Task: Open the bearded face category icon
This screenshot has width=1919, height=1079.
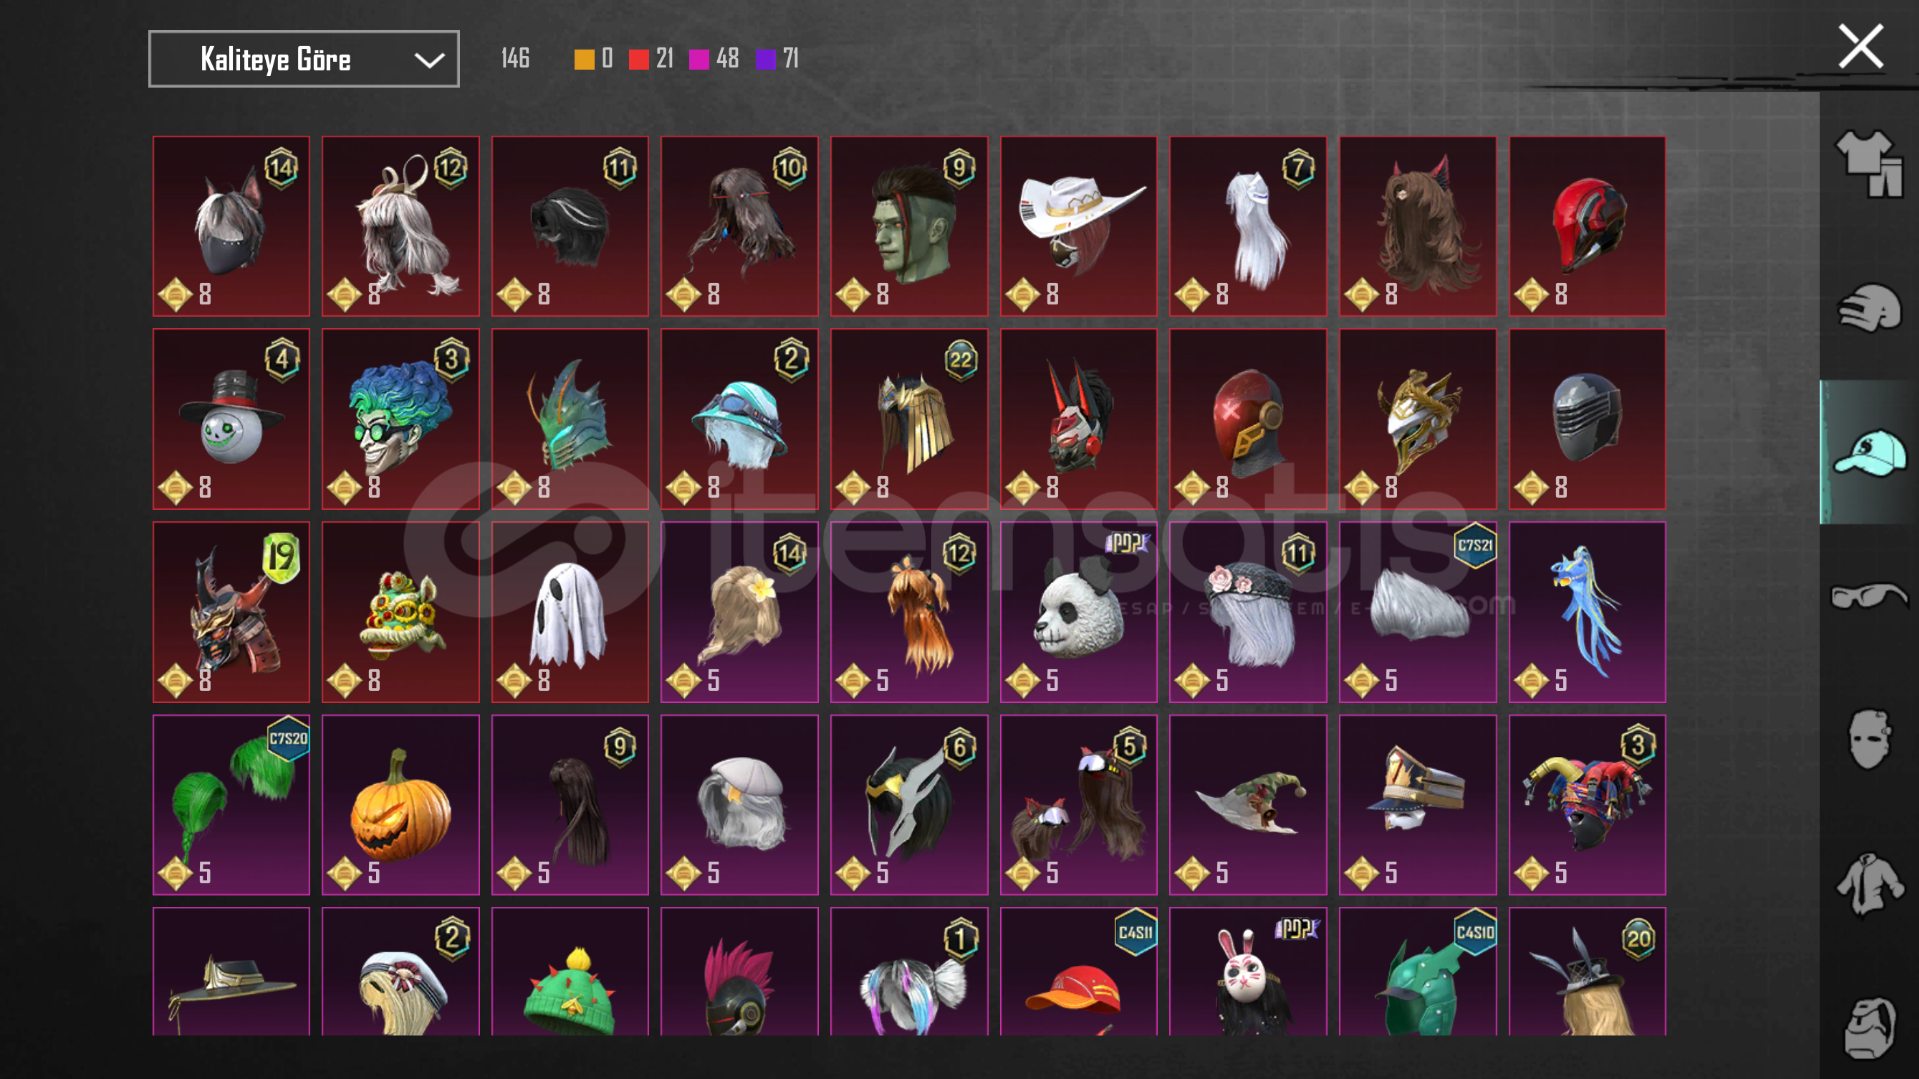Action: click(x=1868, y=1028)
